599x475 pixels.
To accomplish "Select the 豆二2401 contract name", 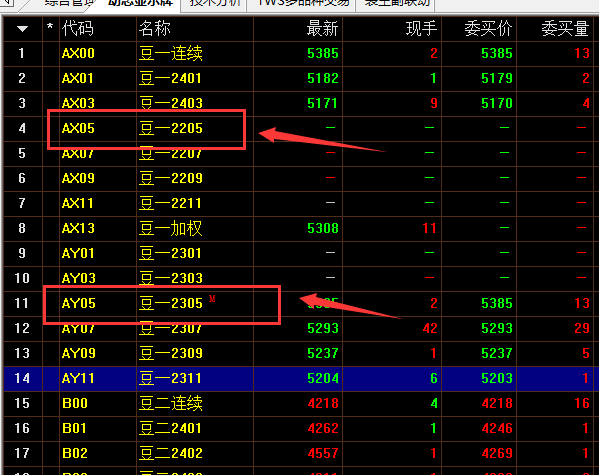I will click(x=170, y=428).
